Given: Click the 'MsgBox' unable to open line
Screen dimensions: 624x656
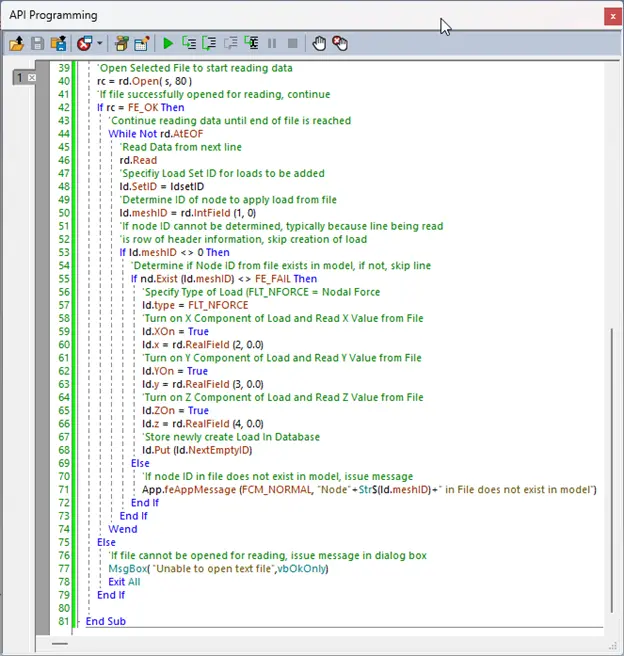Looking at the screenshot, I should 218,569.
